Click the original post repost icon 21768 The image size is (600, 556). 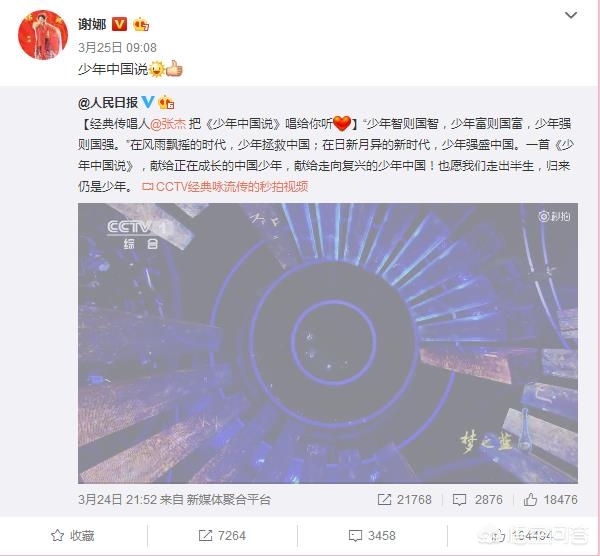tap(404, 499)
